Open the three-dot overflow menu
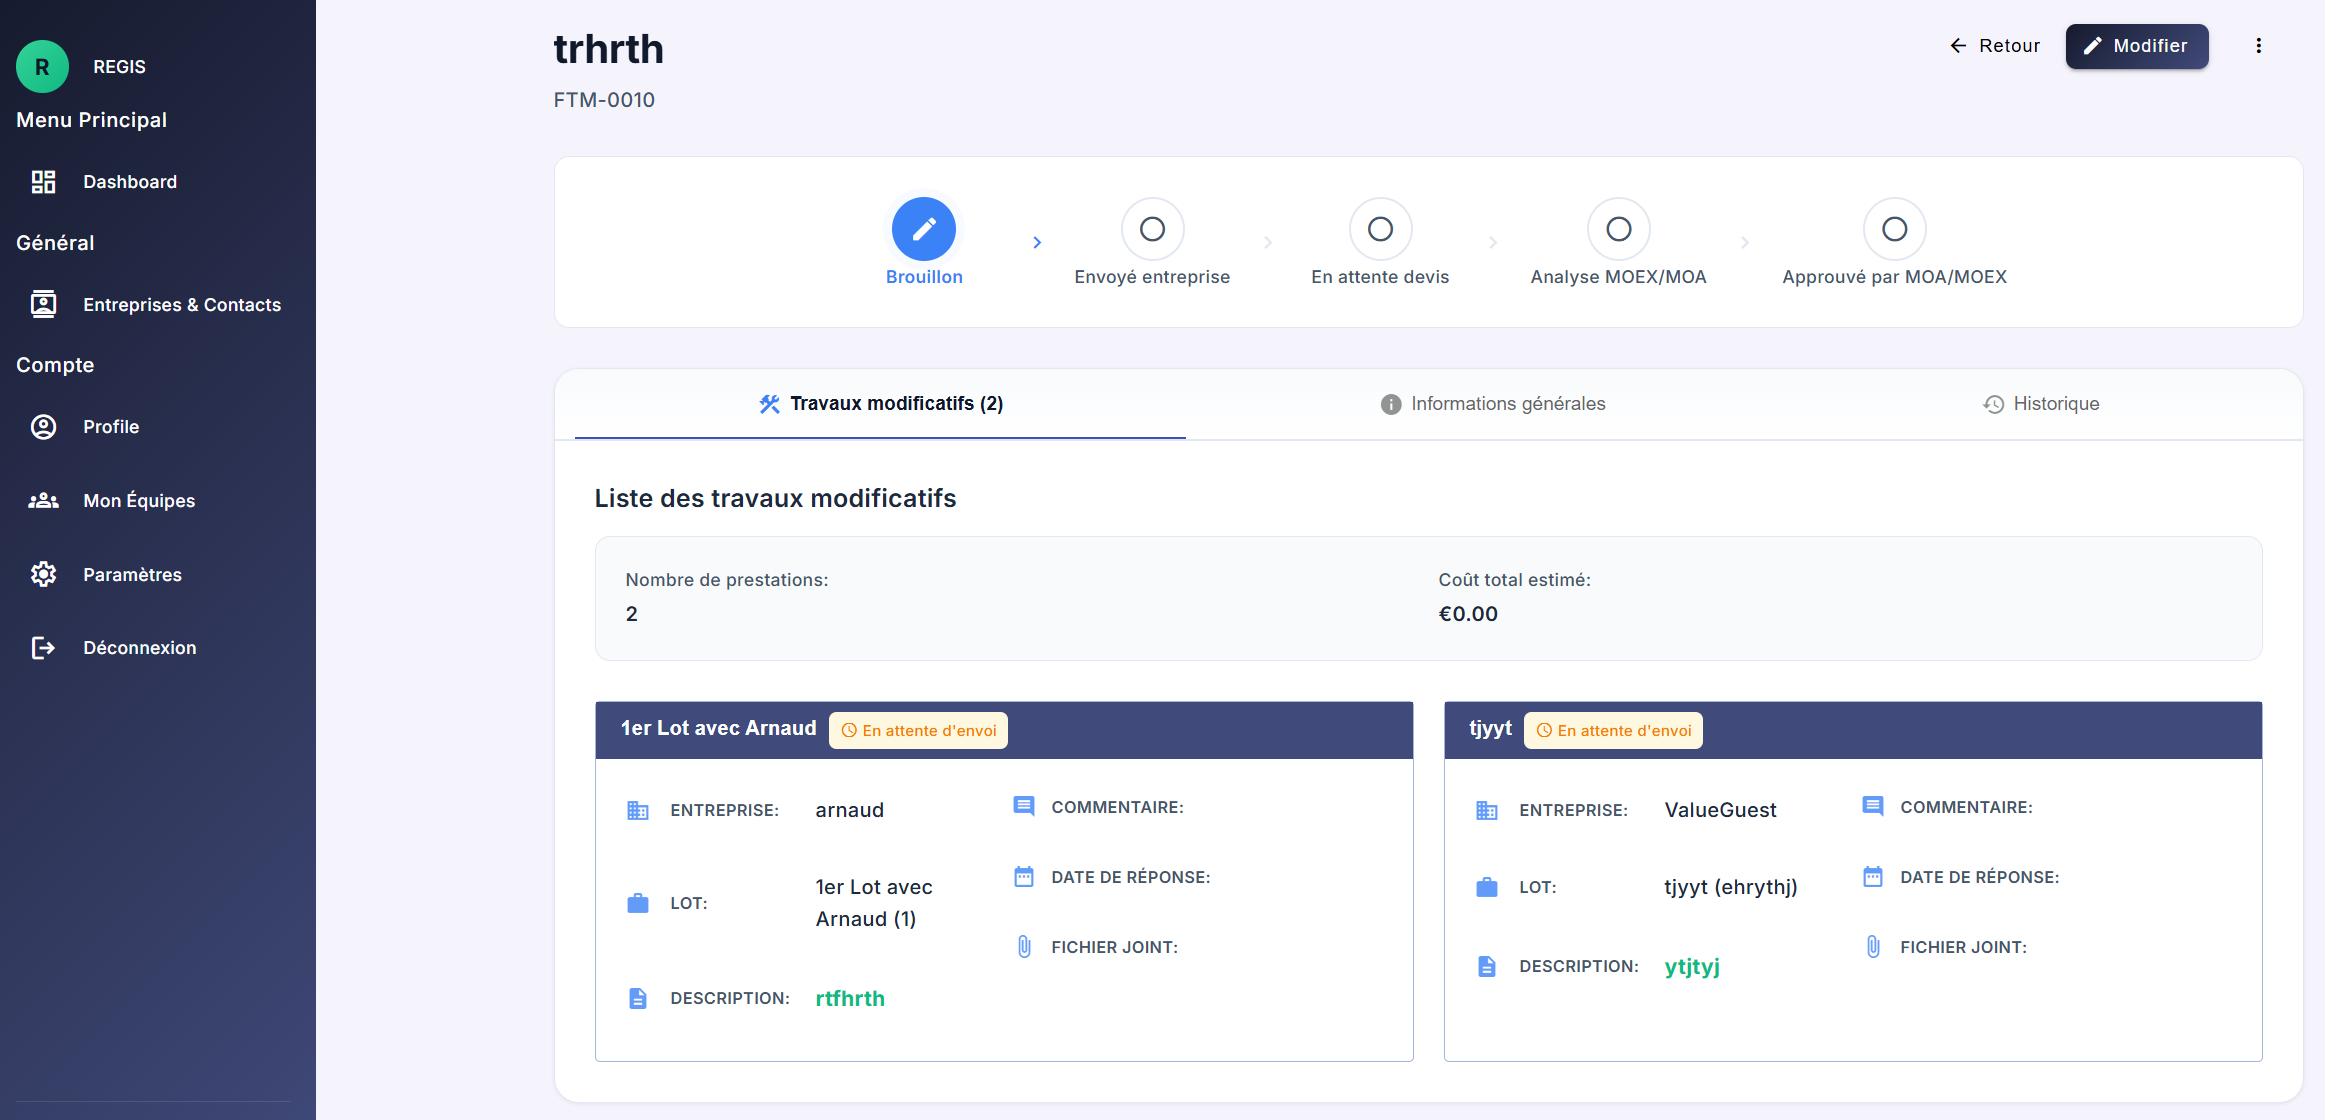The height and width of the screenshot is (1120, 2325). 2258,45
